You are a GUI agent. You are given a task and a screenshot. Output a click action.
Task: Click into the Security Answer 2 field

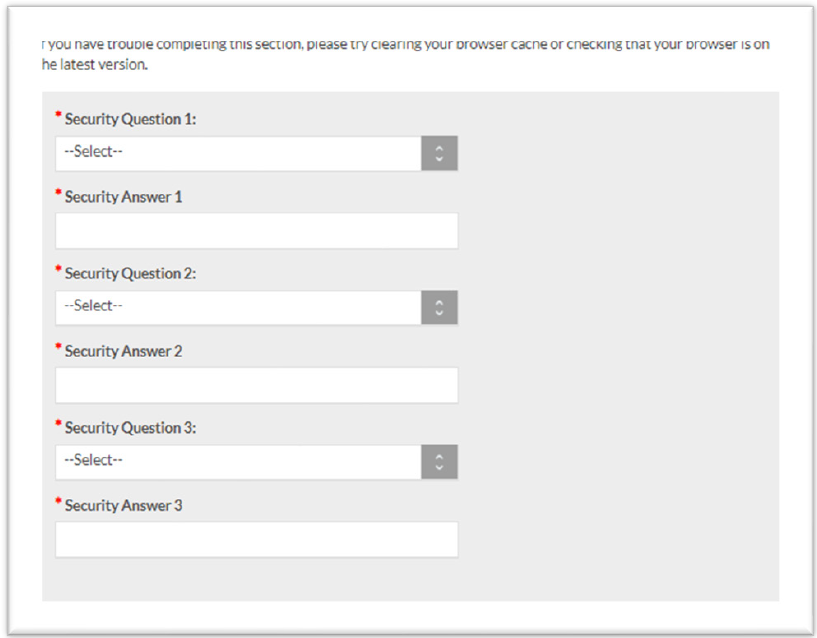[x=256, y=385]
